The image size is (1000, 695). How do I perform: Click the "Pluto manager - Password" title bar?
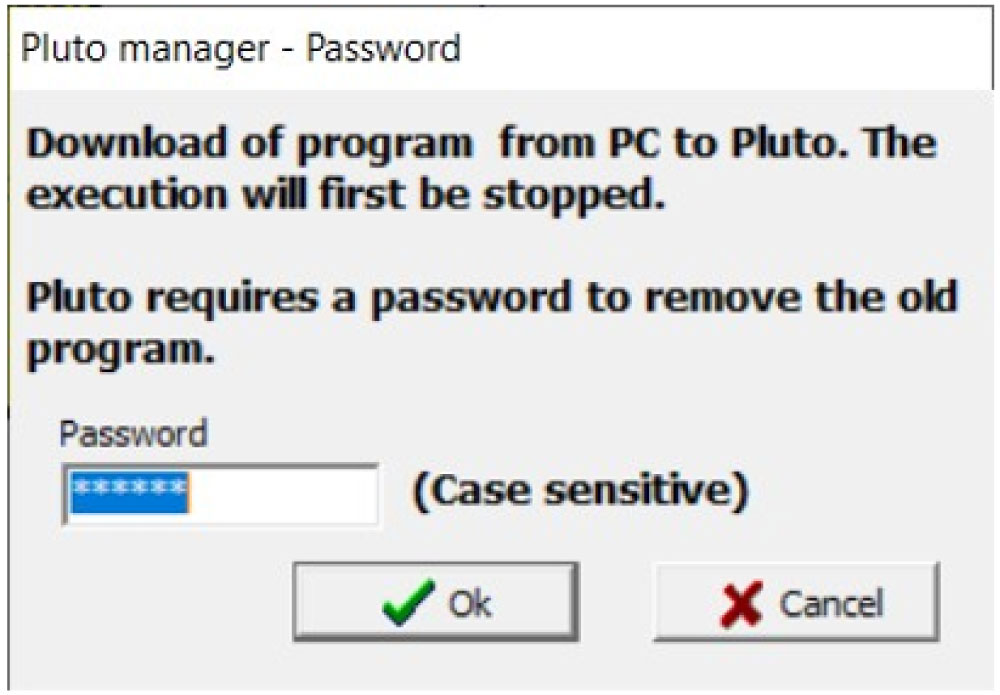[x=500, y=47]
